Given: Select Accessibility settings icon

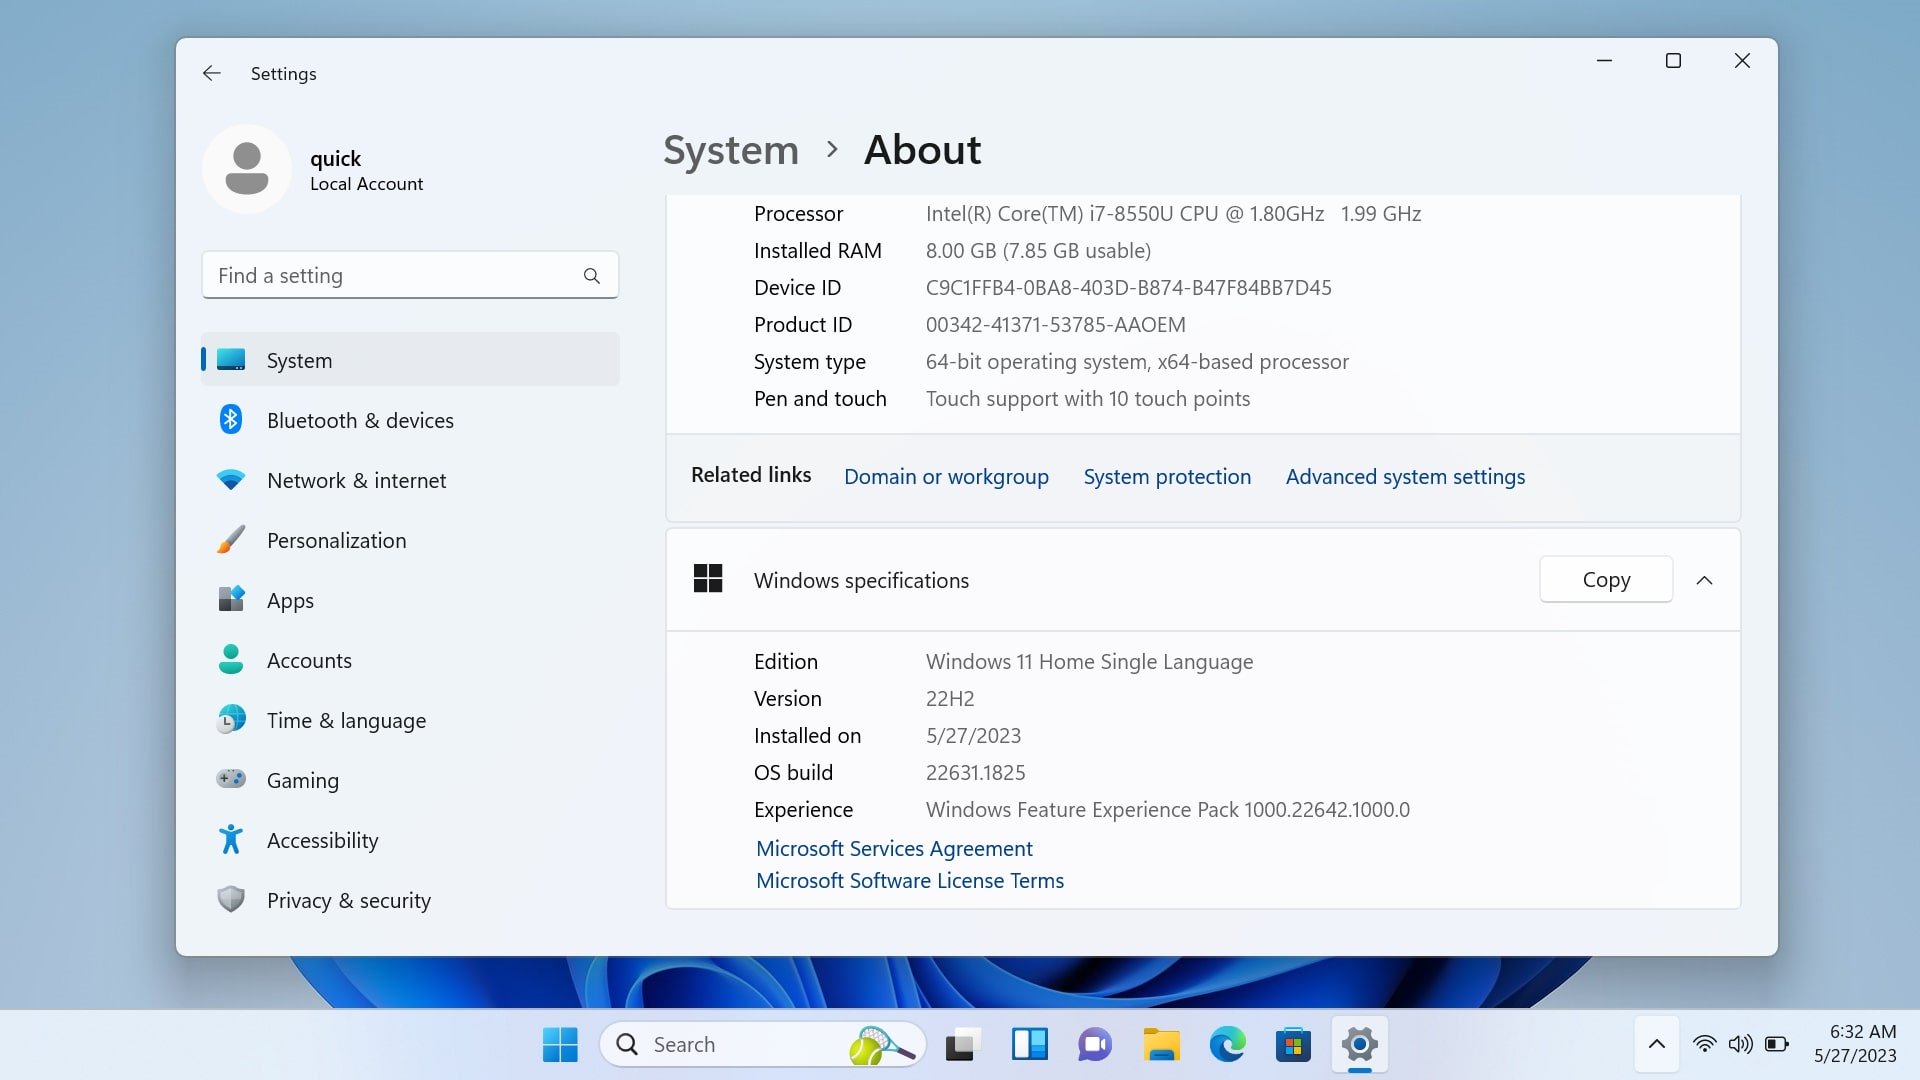Looking at the screenshot, I should pyautogui.click(x=232, y=839).
